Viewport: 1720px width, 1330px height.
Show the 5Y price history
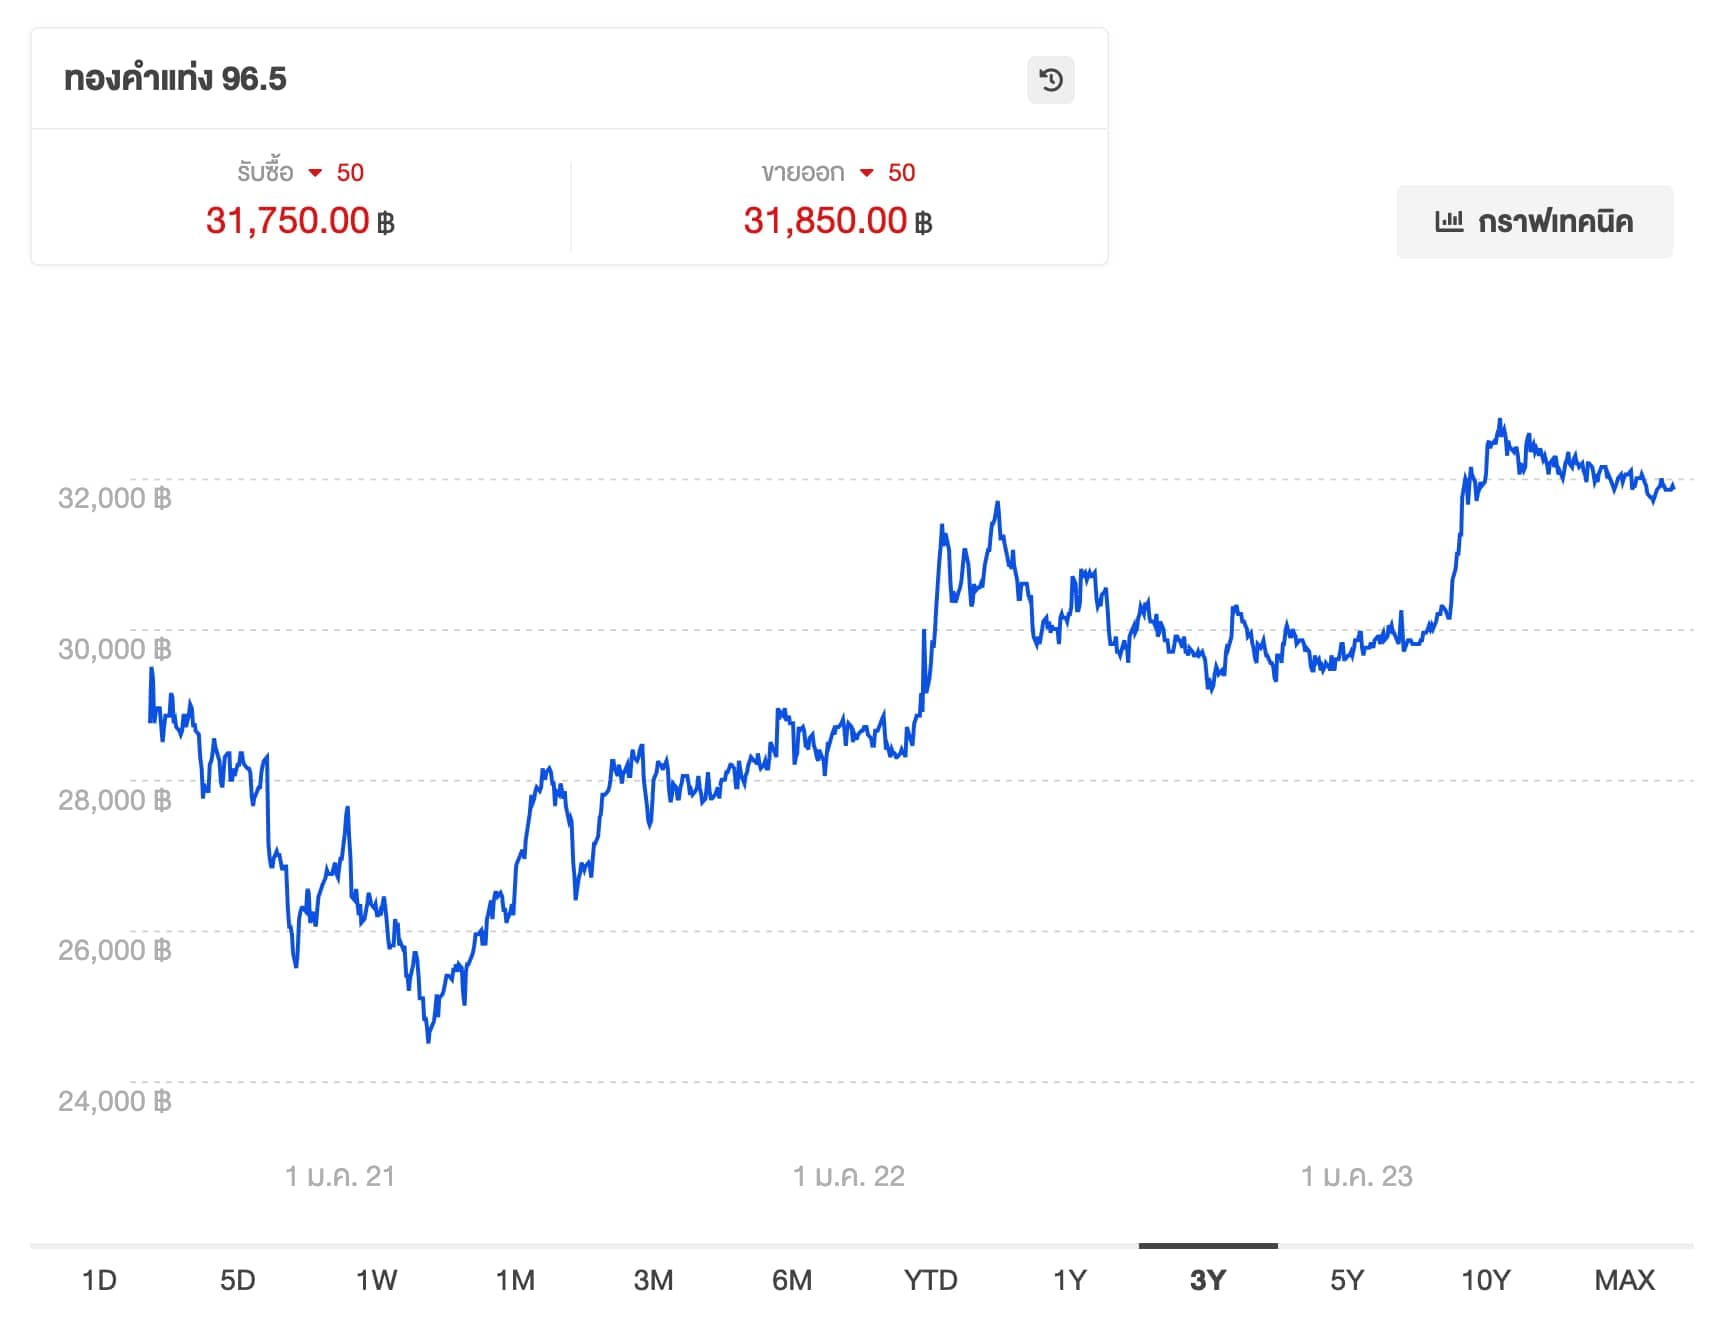coord(1347,1280)
